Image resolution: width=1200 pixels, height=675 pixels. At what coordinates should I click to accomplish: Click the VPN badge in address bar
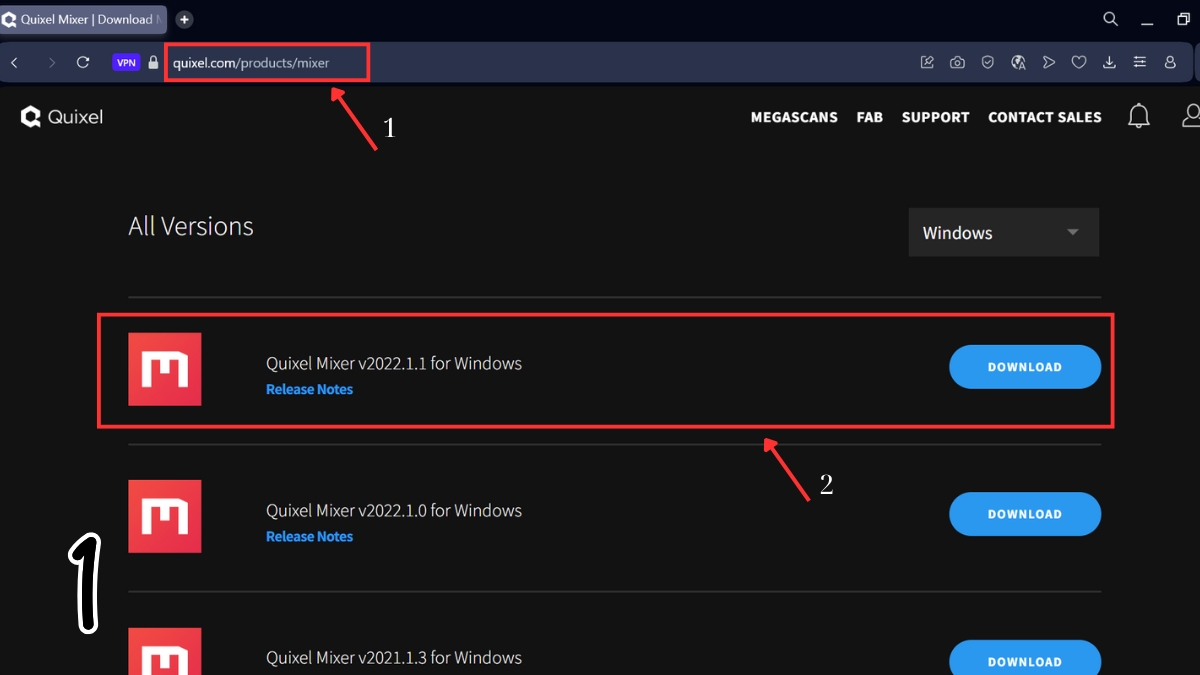pyautogui.click(x=126, y=62)
